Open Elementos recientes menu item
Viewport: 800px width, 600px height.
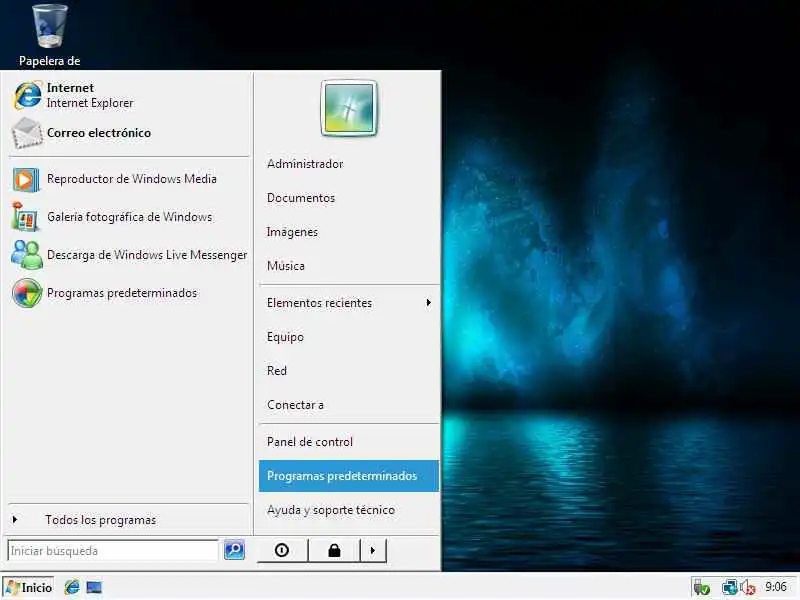point(349,303)
